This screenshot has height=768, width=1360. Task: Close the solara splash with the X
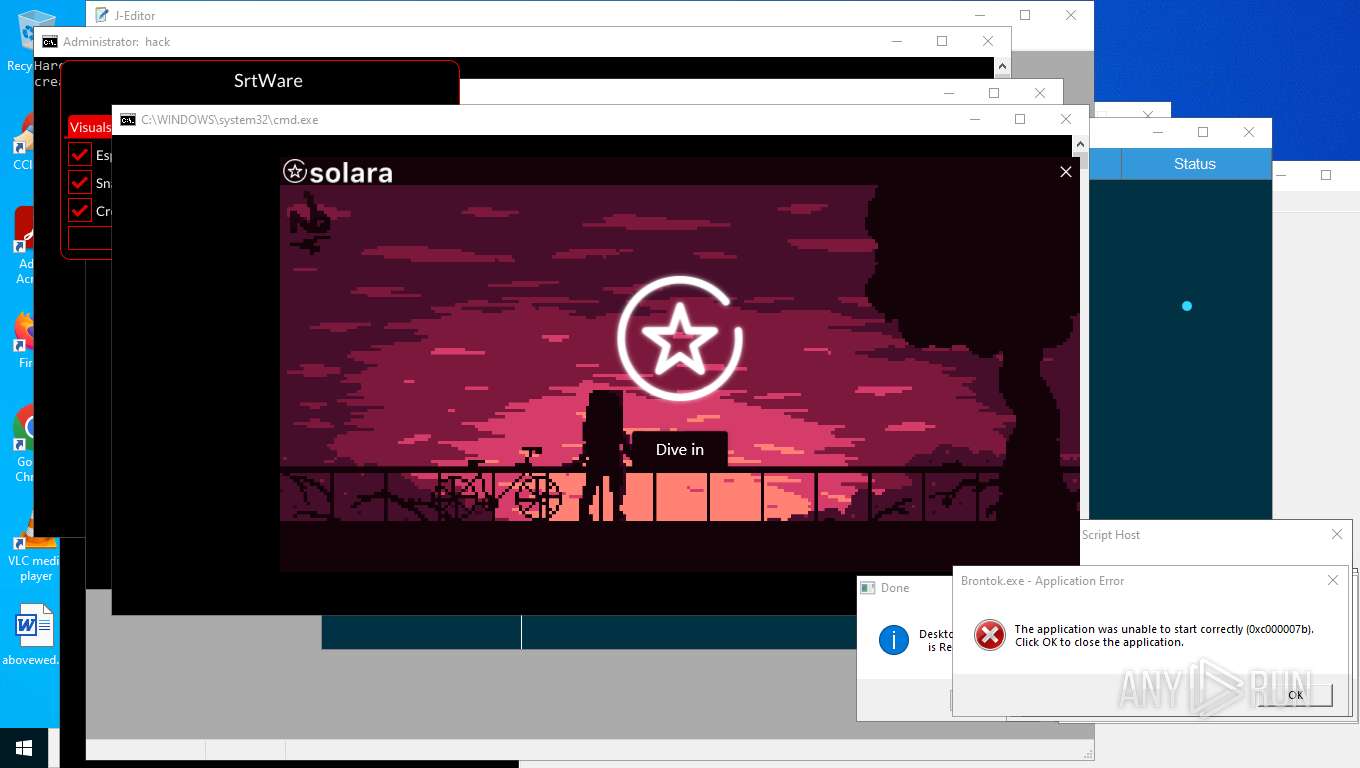tap(1066, 172)
